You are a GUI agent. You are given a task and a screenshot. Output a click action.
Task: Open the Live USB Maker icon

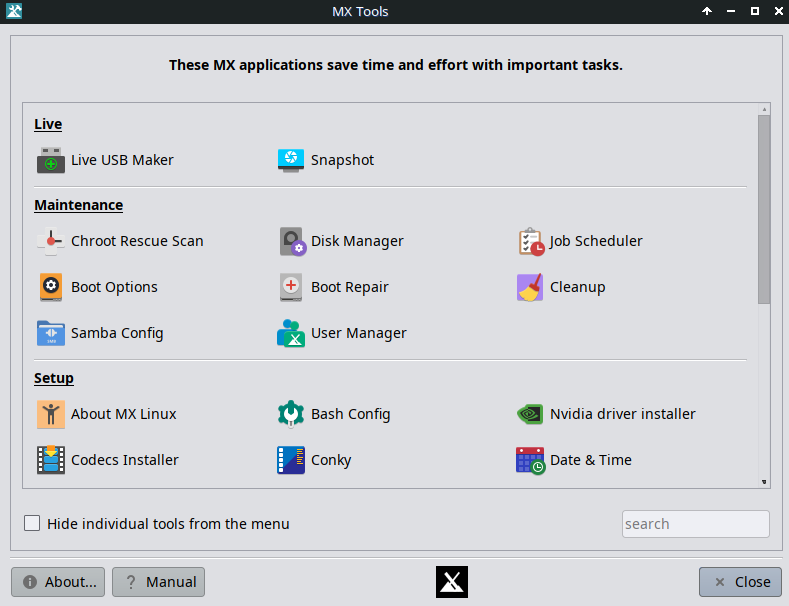pyautogui.click(x=51, y=160)
